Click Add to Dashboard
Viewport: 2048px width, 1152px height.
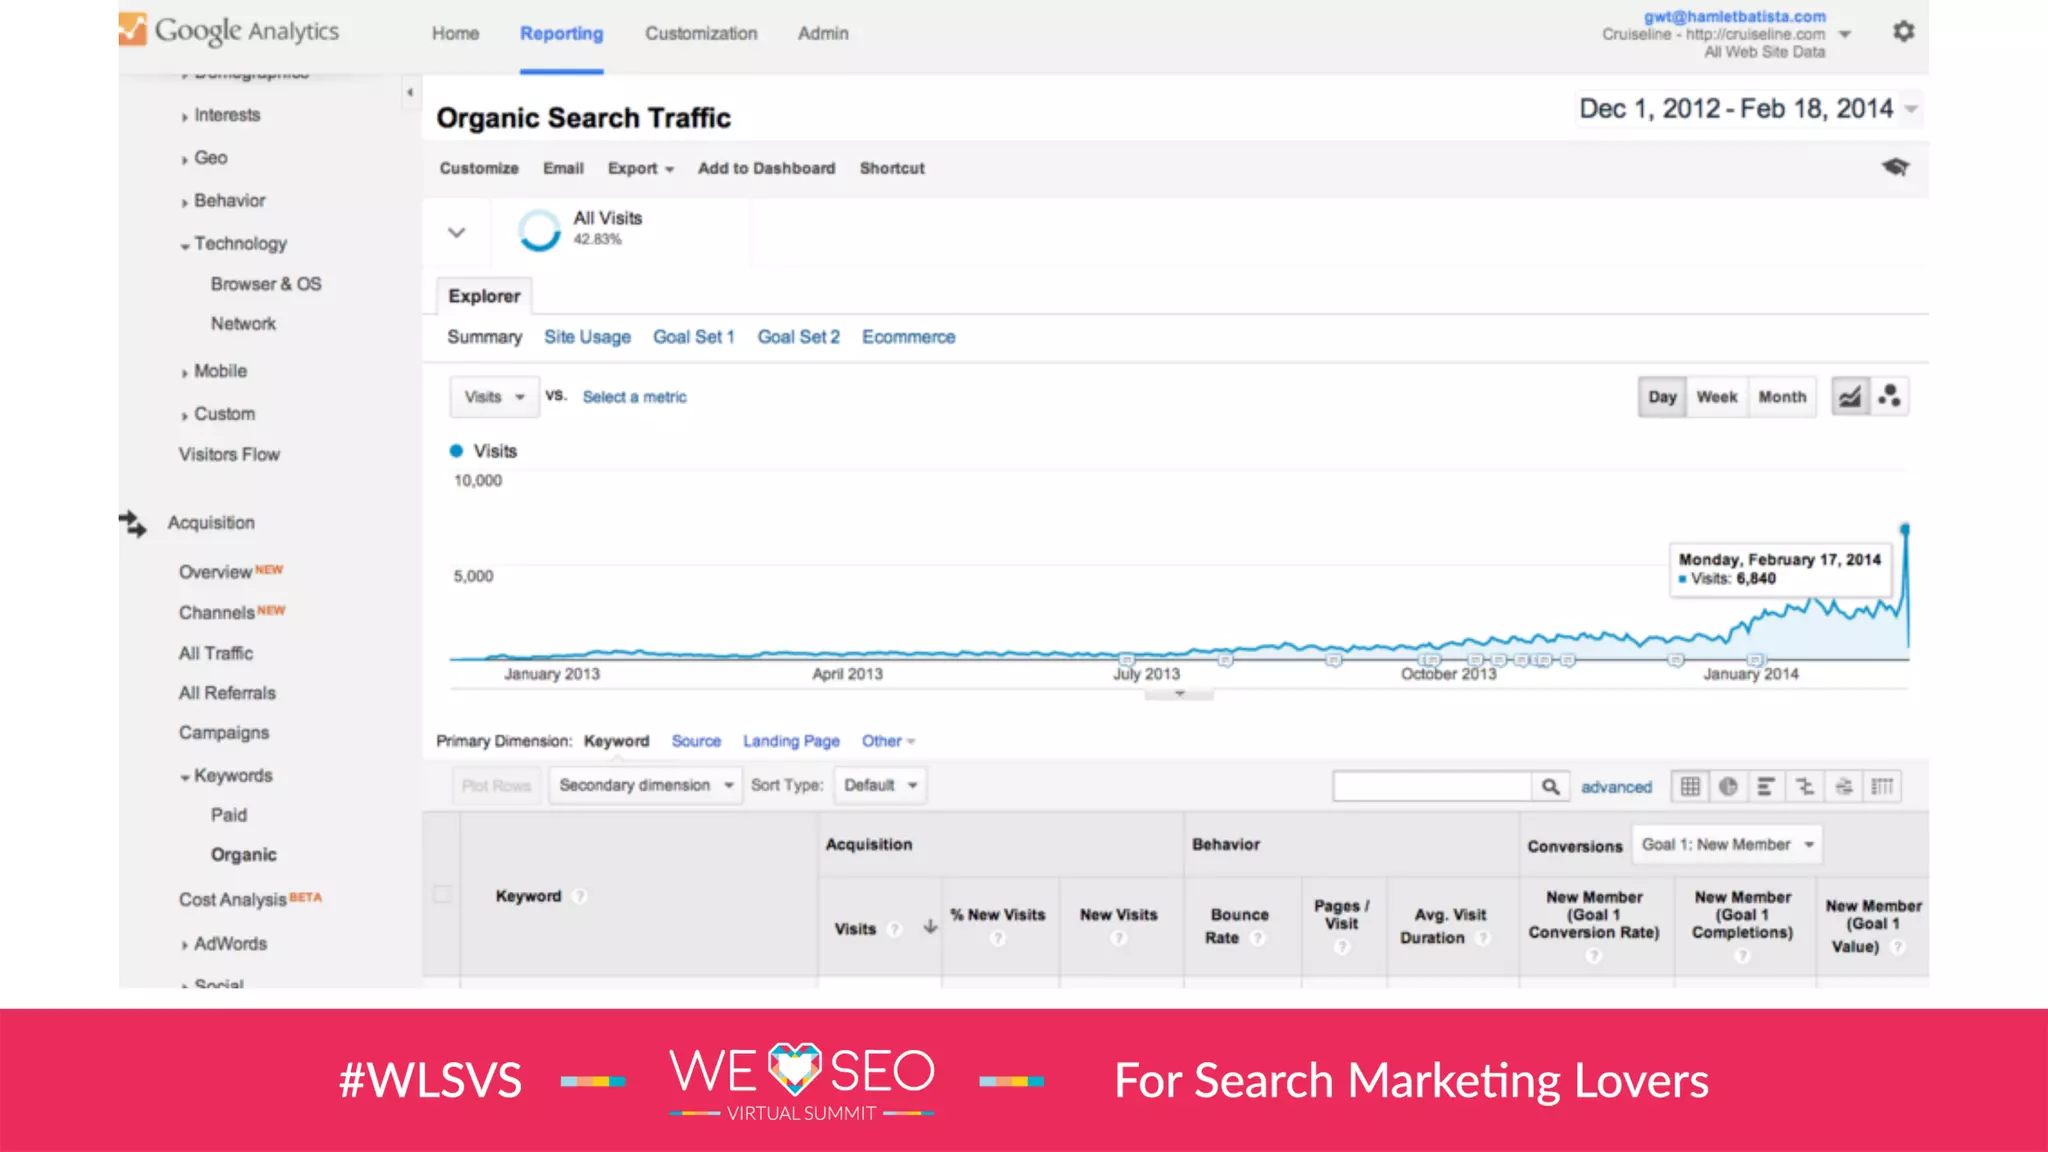[766, 168]
